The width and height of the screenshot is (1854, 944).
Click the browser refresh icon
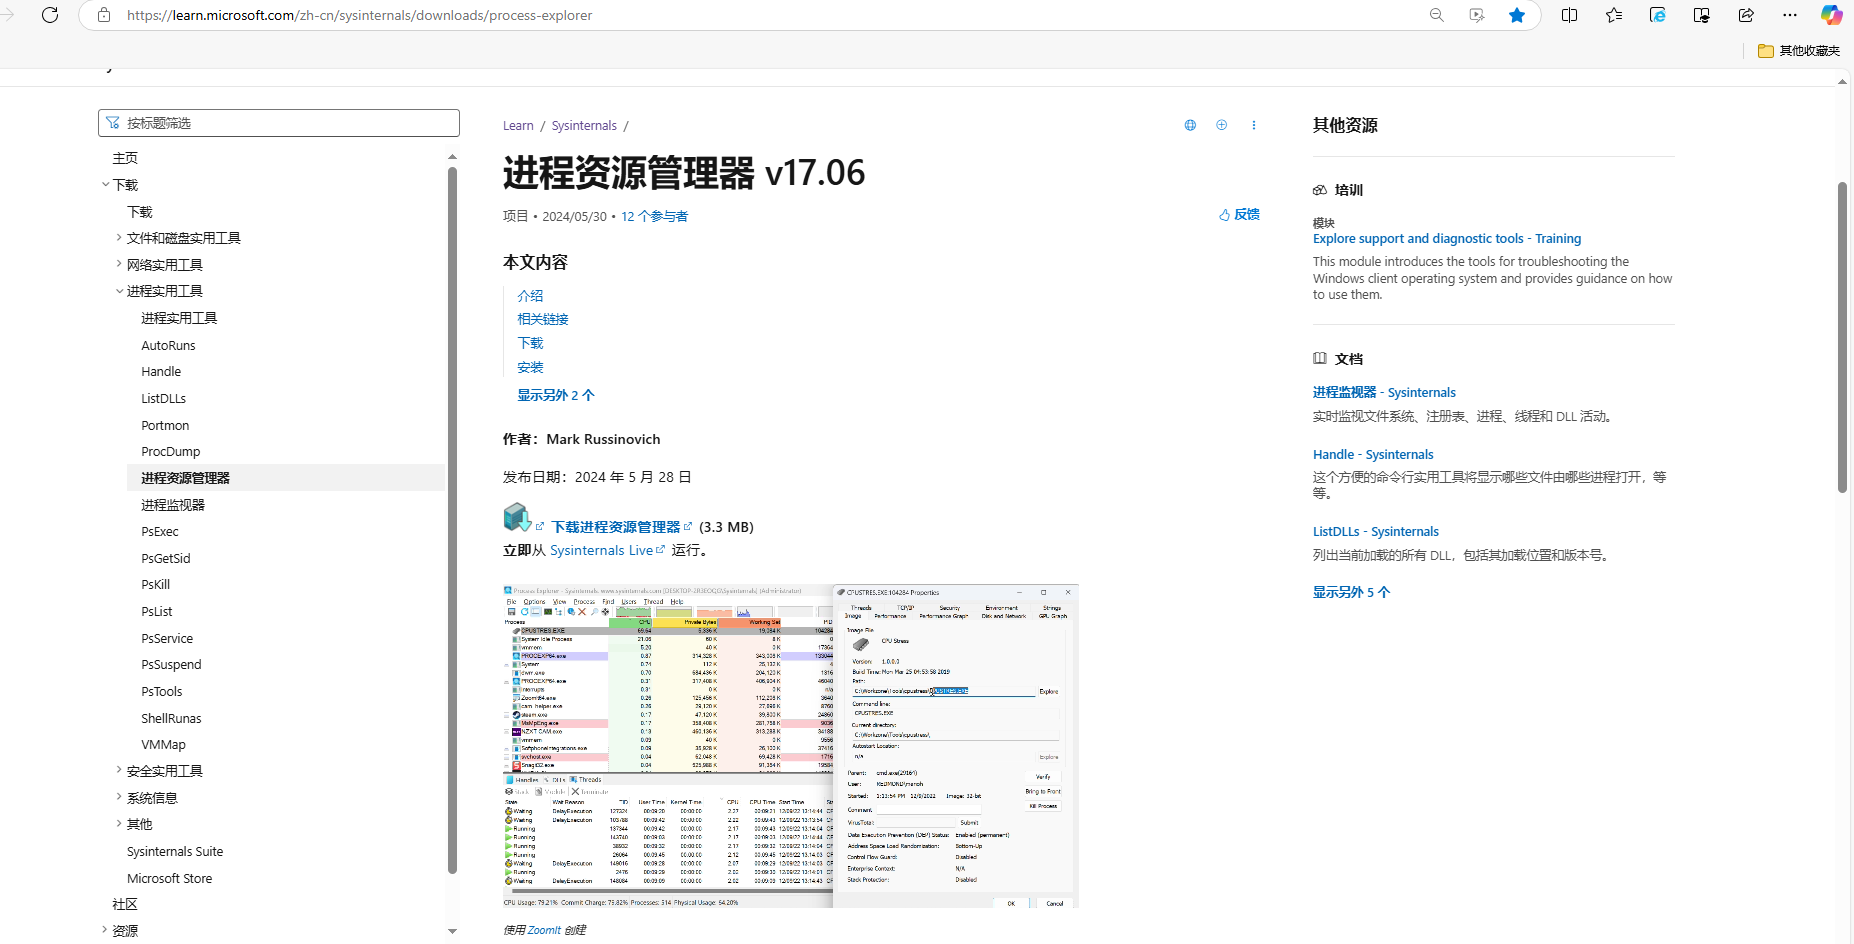(50, 15)
